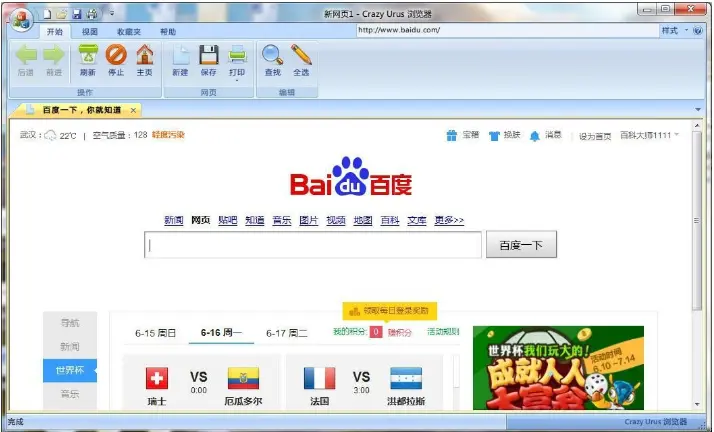Open the 新闻 link above the search box

pyautogui.click(x=173, y=220)
